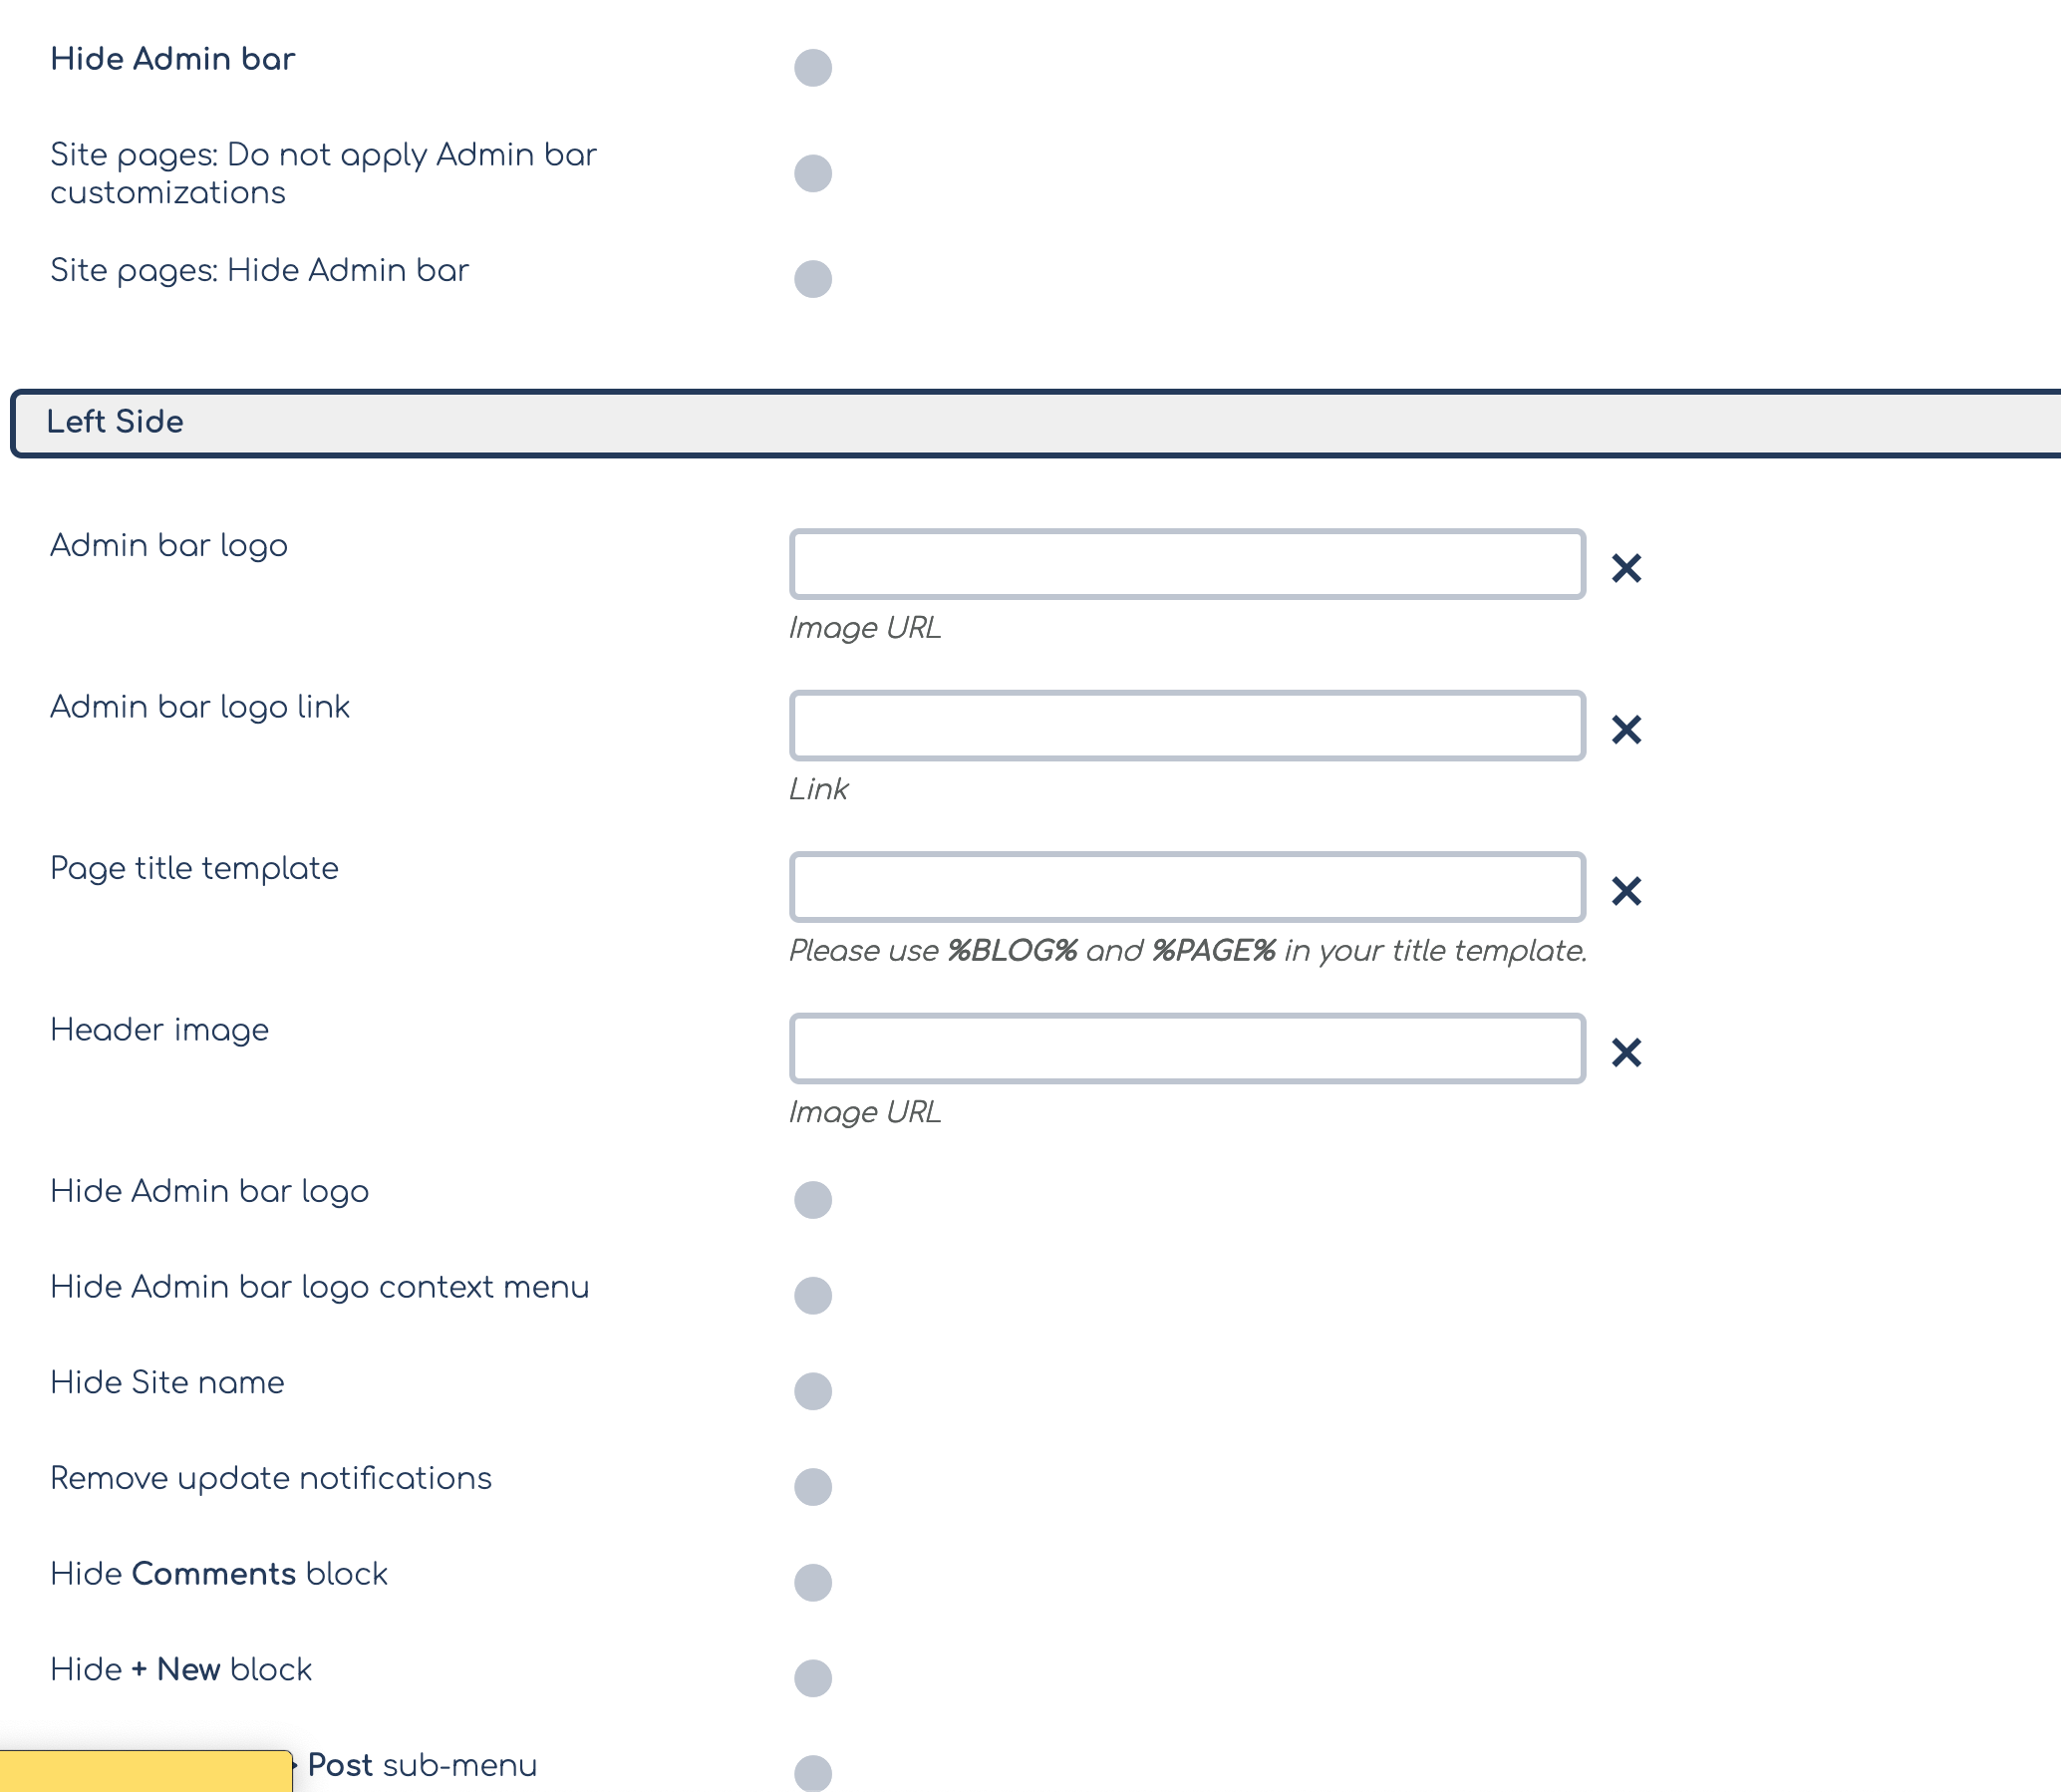Clear the Admin bar logo field
The image size is (2061, 1792).
pos(1626,568)
